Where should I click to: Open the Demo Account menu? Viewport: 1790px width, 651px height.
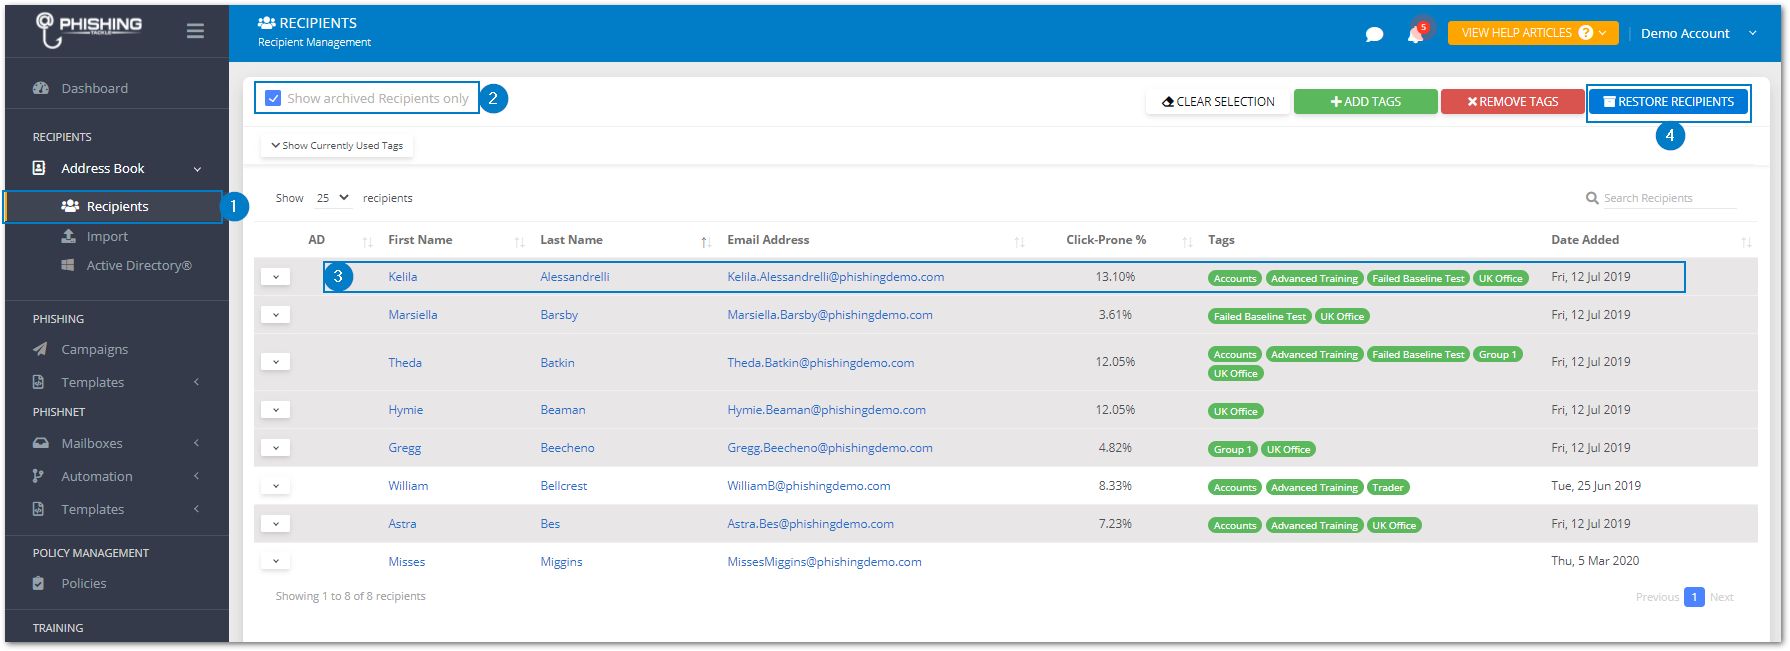(1698, 33)
